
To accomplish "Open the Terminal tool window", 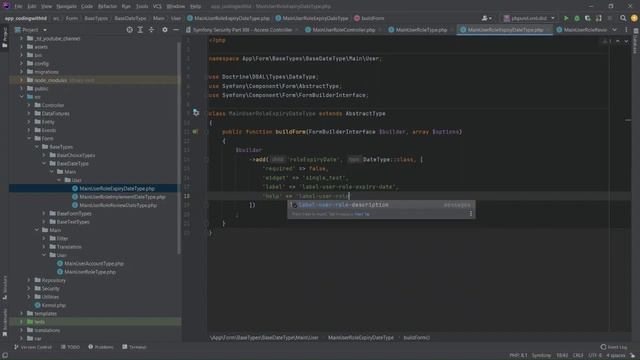I will click(134, 347).
